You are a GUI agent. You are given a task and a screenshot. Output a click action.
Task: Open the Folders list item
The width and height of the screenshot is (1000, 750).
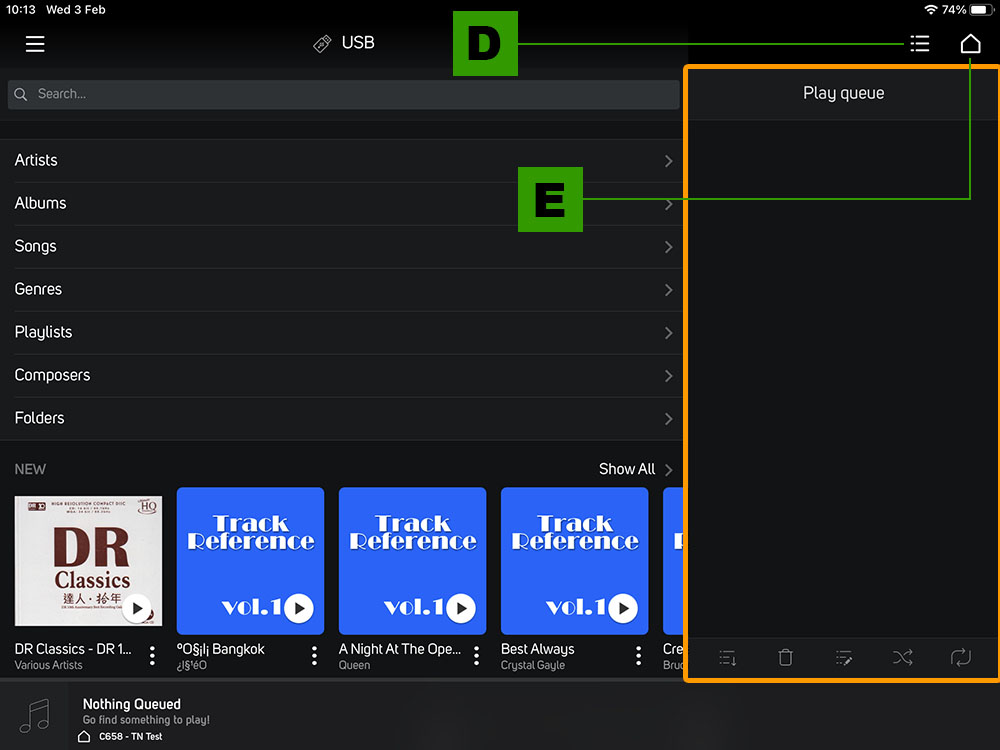tap(340, 418)
